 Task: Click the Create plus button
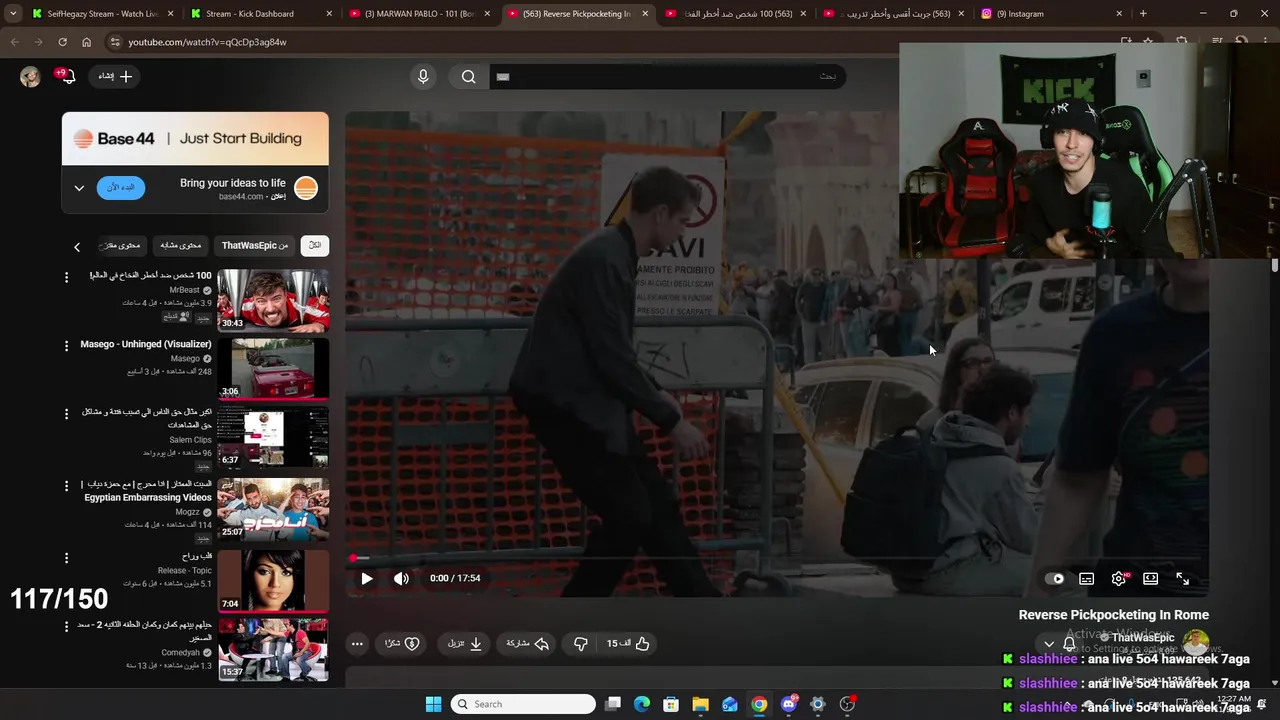click(115, 76)
